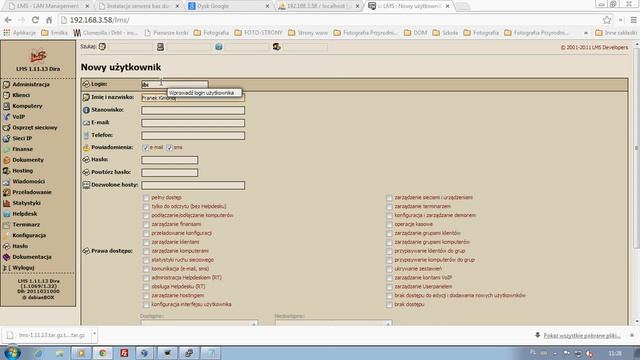Click the globe ticket search icon

(x=219, y=47)
